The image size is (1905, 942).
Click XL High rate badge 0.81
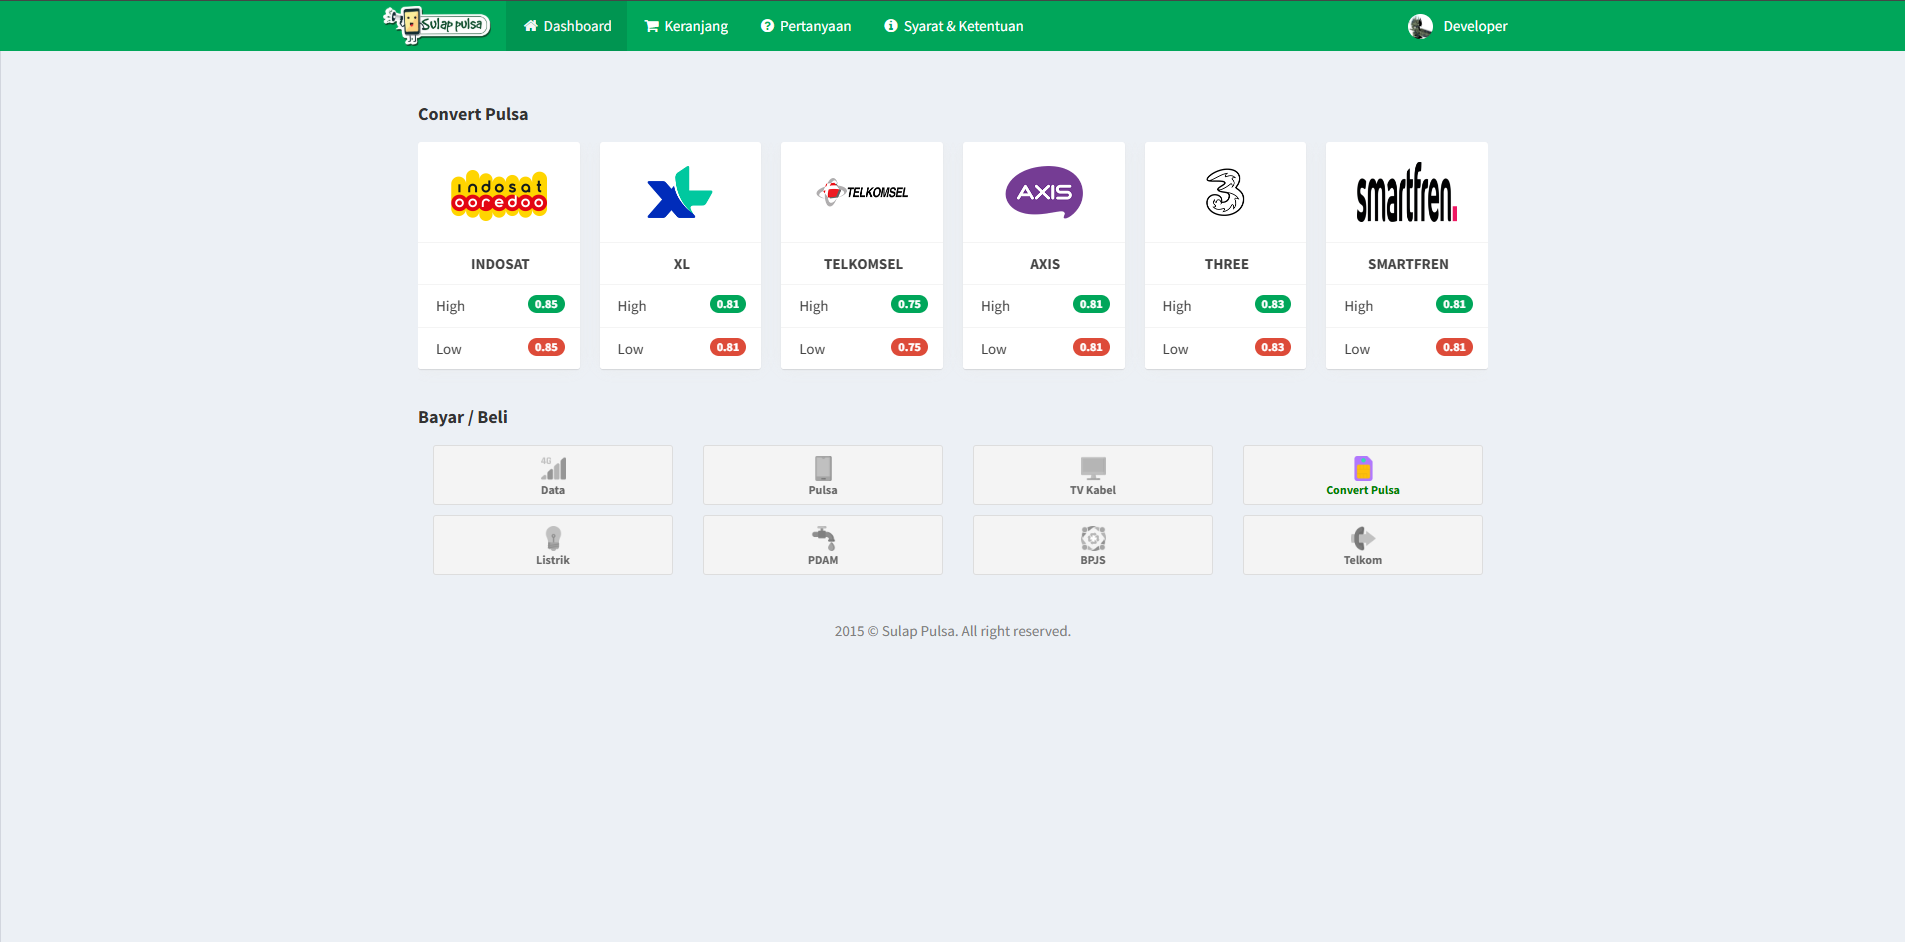pyautogui.click(x=728, y=304)
